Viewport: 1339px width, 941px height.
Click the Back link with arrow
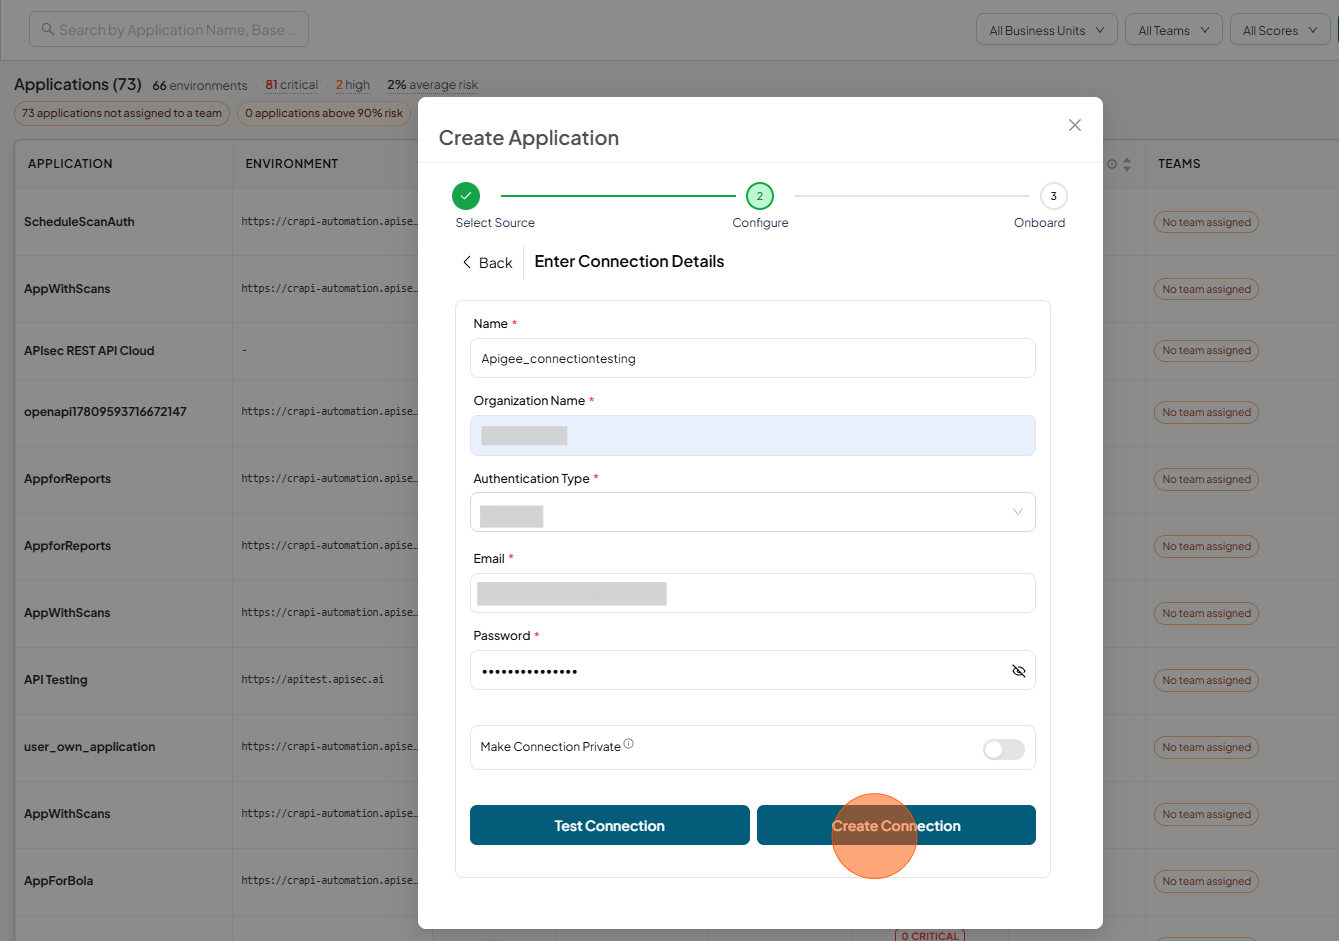pos(487,263)
